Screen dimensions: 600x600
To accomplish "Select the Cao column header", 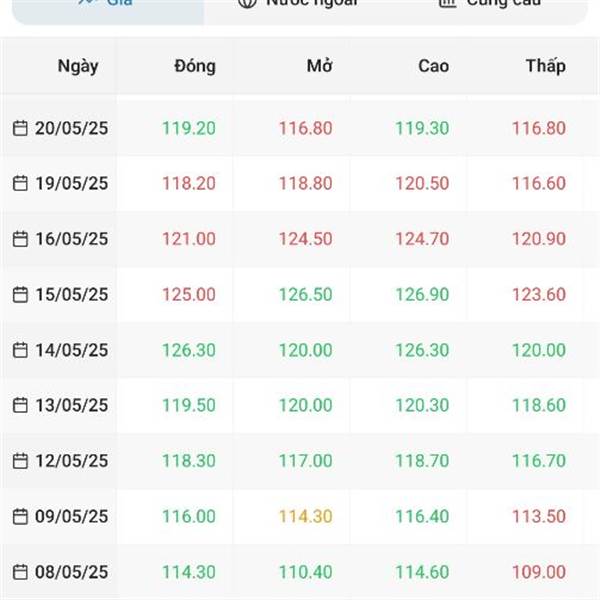I will [x=433, y=66].
